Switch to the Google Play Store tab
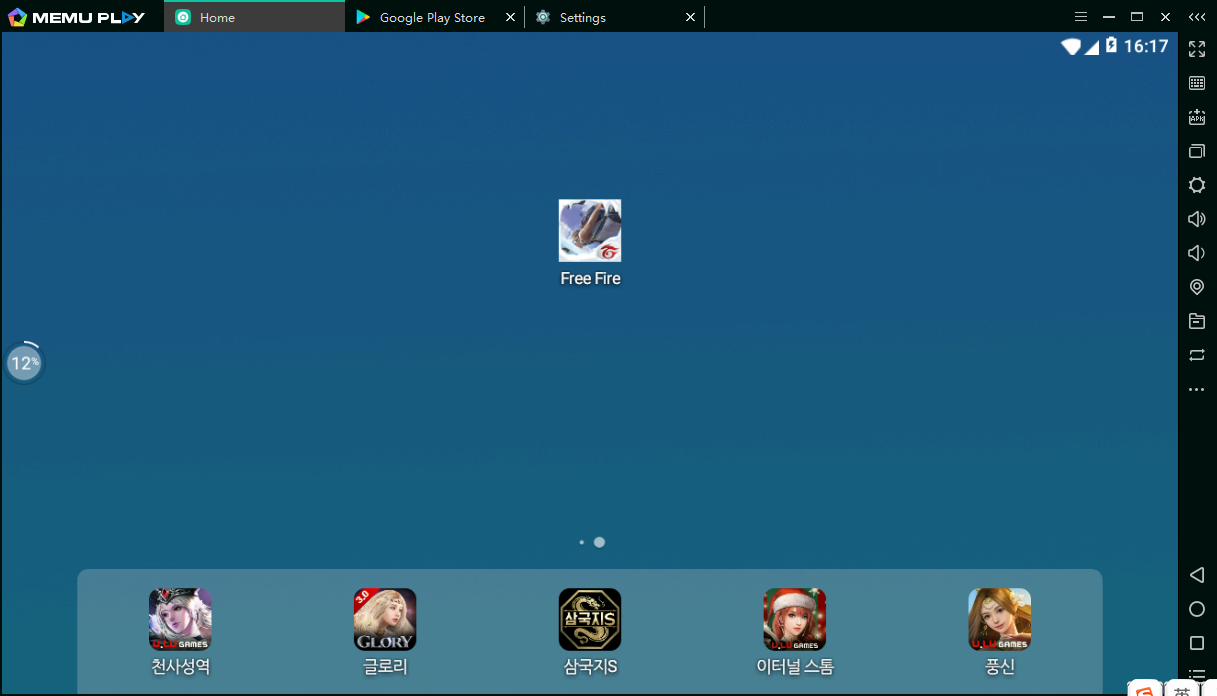The width and height of the screenshot is (1217, 696). click(432, 17)
